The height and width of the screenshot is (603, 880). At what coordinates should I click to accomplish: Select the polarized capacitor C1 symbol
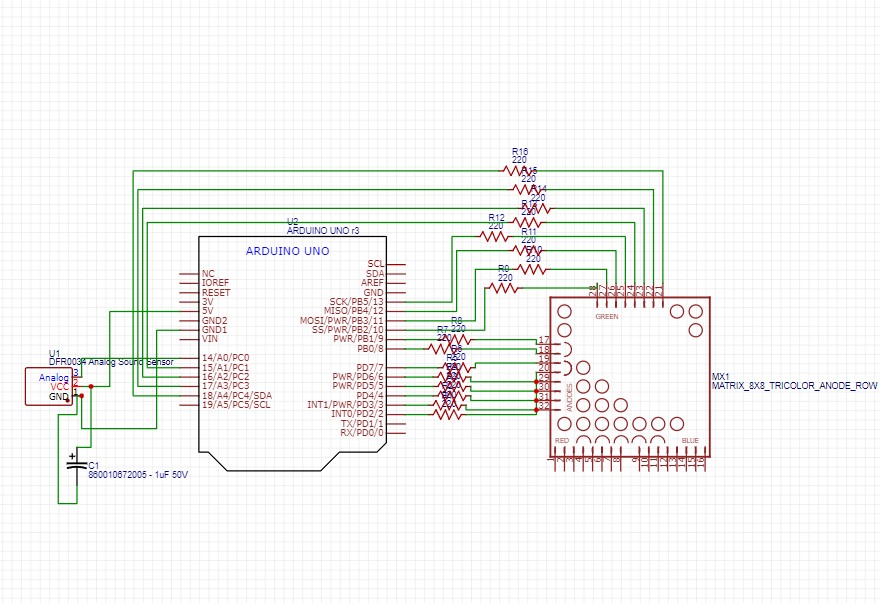coord(78,465)
